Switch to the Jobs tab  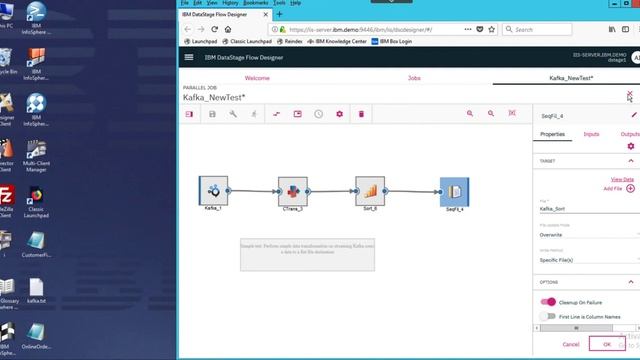click(x=414, y=78)
